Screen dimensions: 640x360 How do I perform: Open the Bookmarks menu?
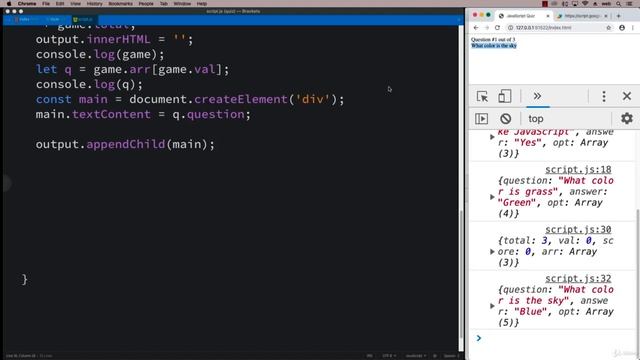click(120, 4)
